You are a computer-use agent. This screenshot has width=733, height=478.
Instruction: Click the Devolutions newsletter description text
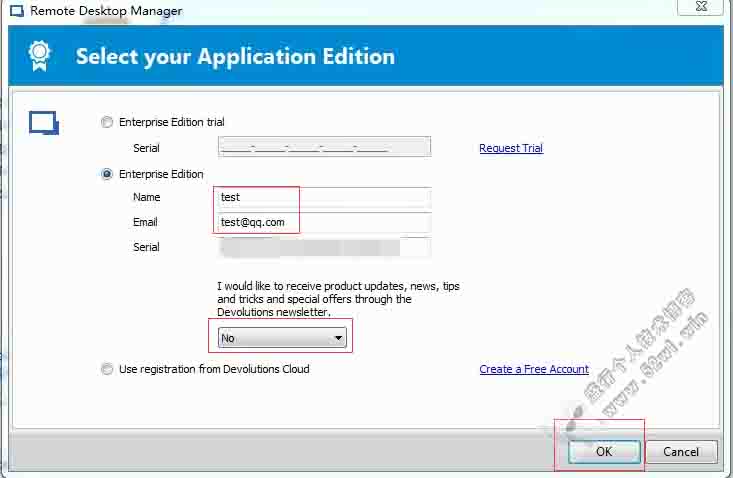338,299
